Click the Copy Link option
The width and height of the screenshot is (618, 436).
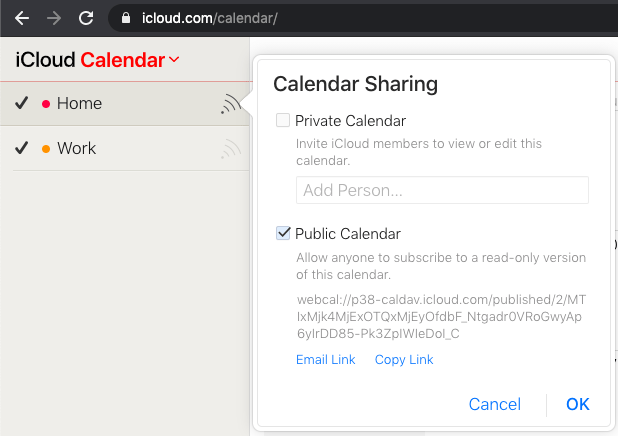click(404, 360)
